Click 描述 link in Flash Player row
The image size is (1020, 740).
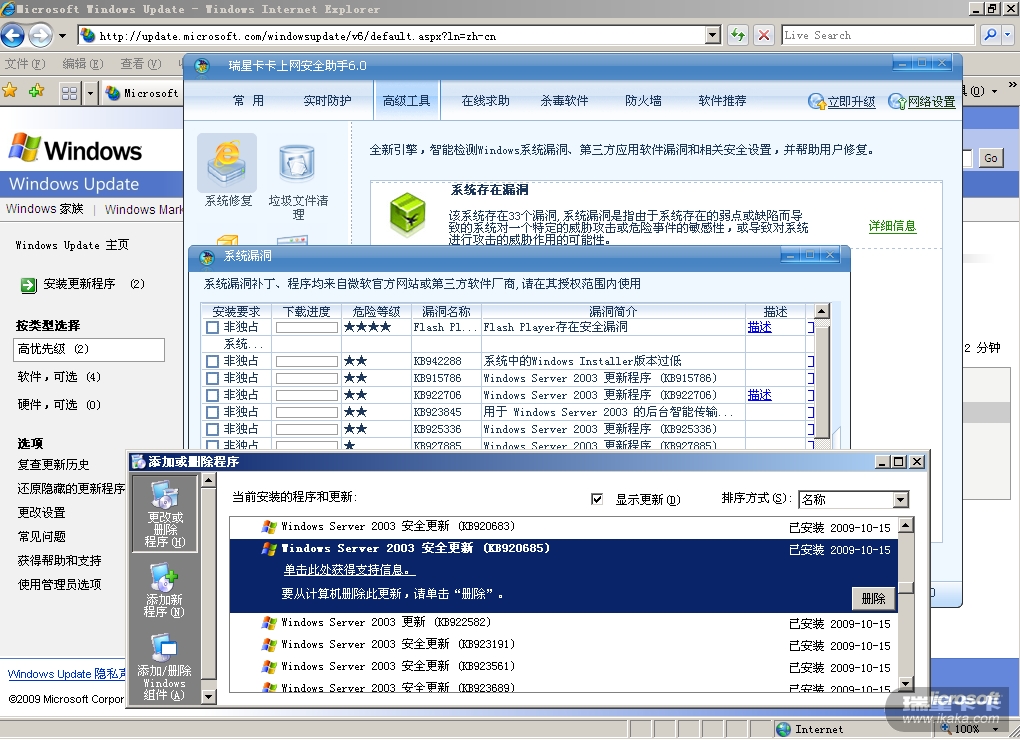759,327
